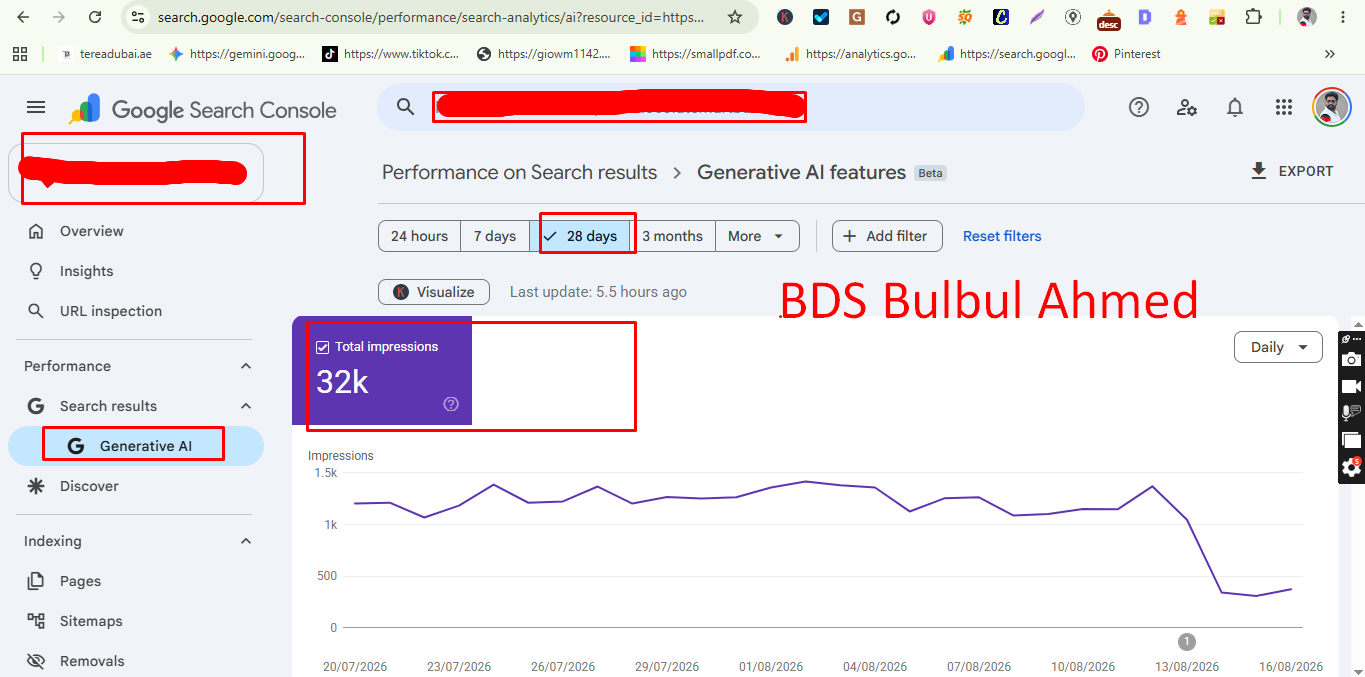Go back to the previous page
Viewport: 1365px width, 677px height.
coord(23,17)
